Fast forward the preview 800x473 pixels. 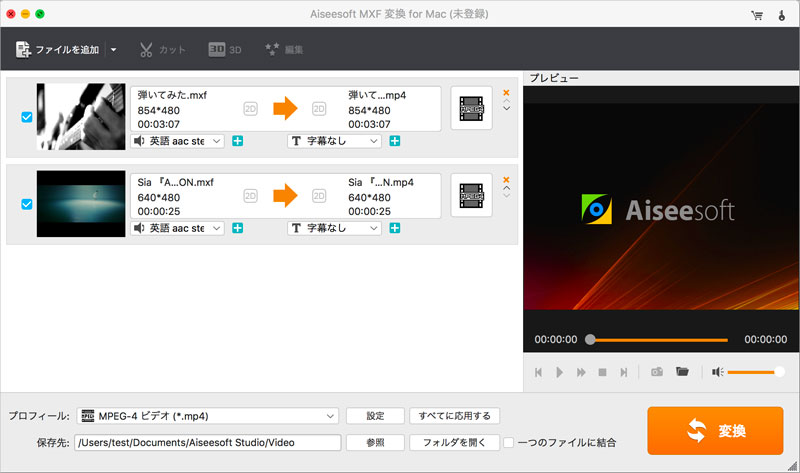pos(581,372)
